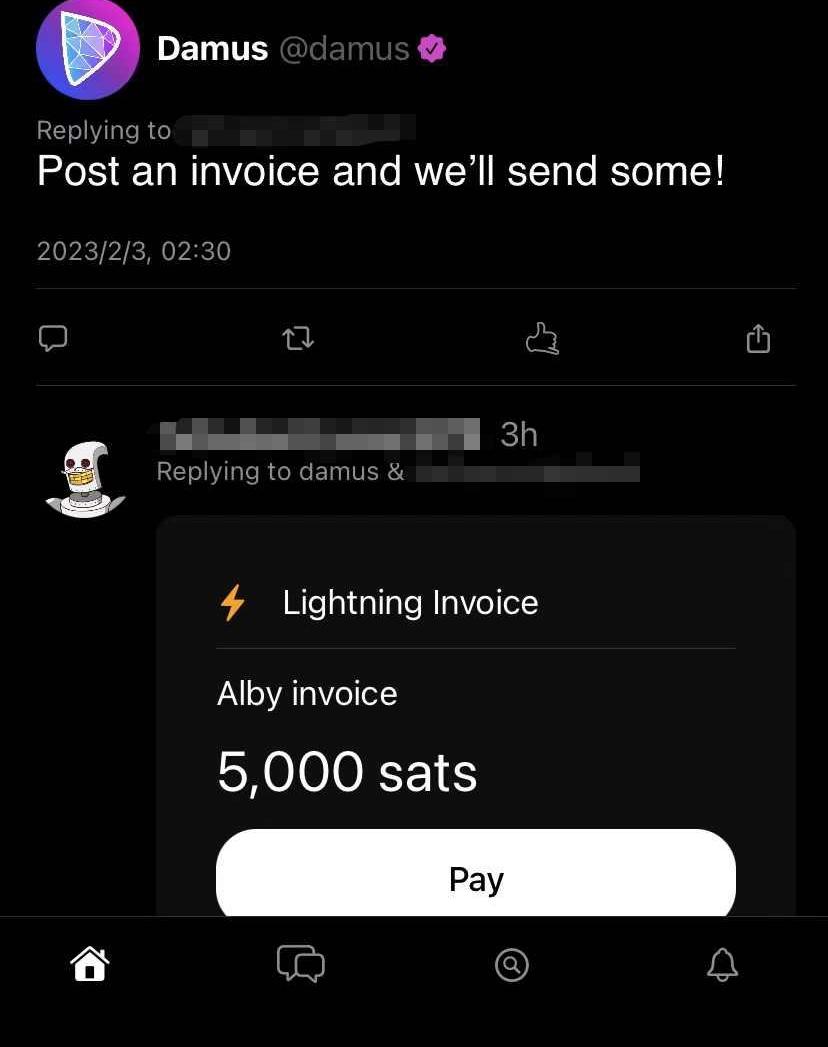Like the Damus post
This screenshot has width=828, height=1047.
coord(542,339)
